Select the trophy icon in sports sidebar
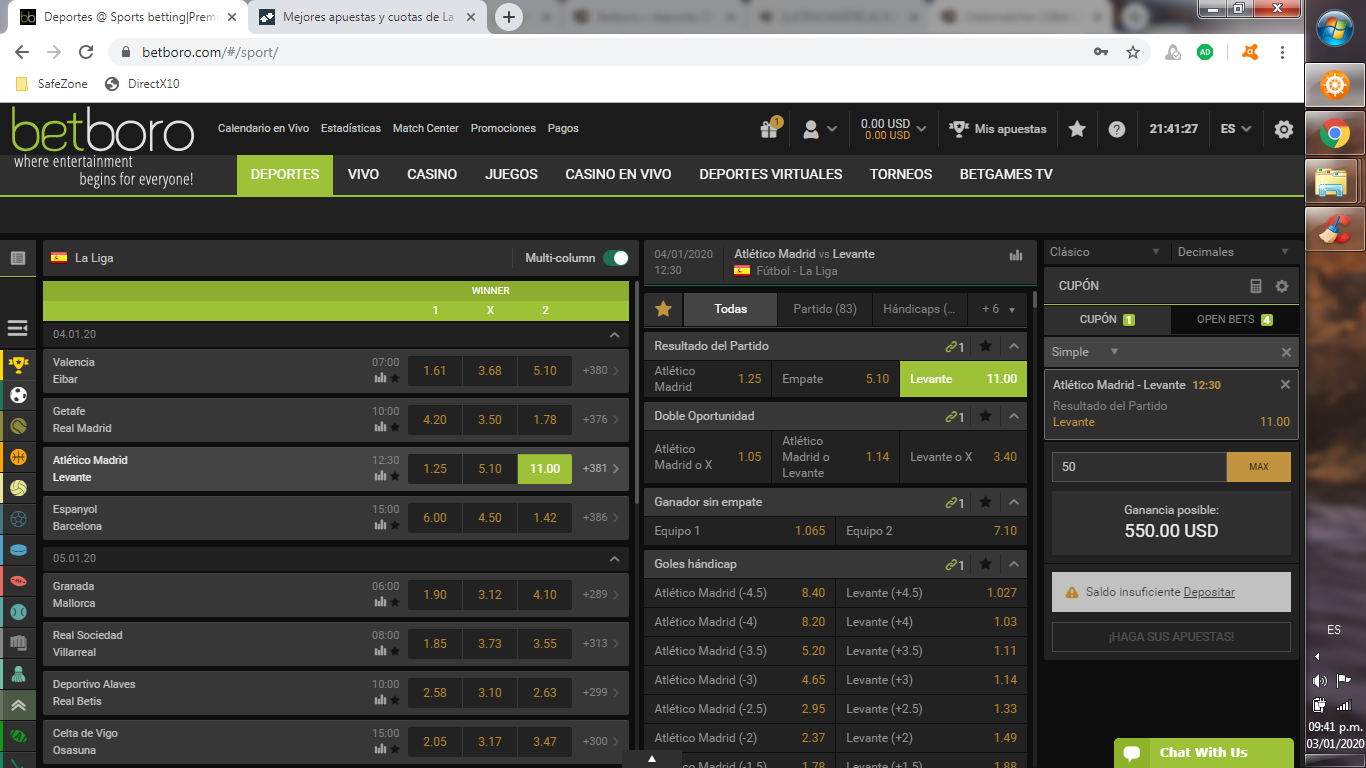 (18, 364)
